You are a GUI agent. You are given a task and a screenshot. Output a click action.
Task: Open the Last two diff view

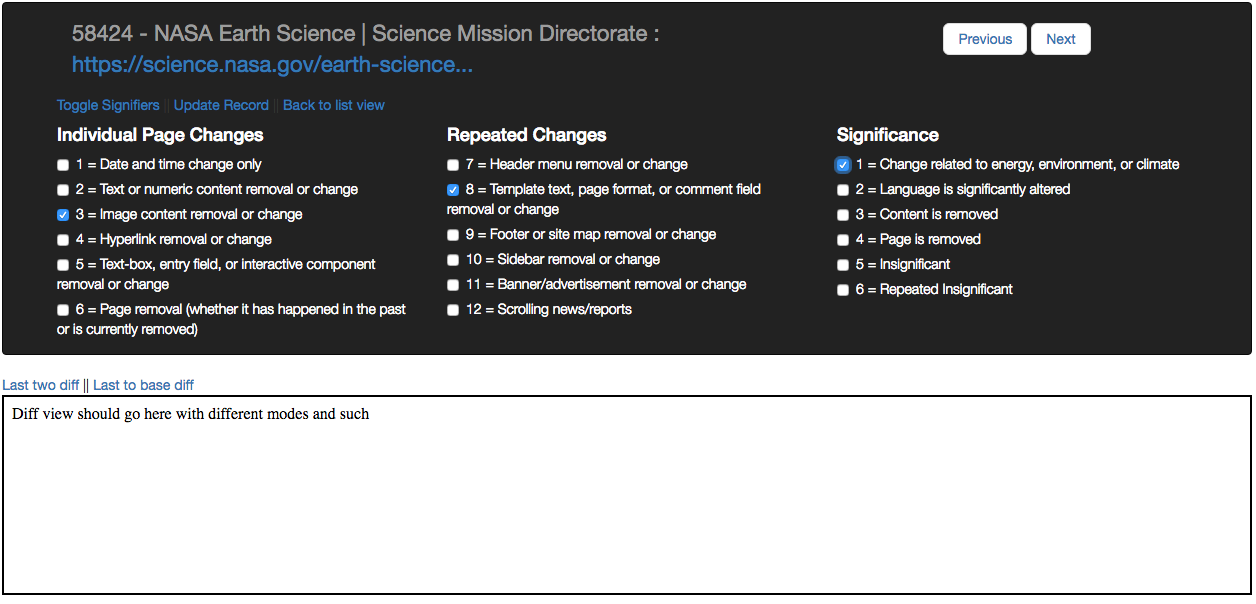(41, 385)
